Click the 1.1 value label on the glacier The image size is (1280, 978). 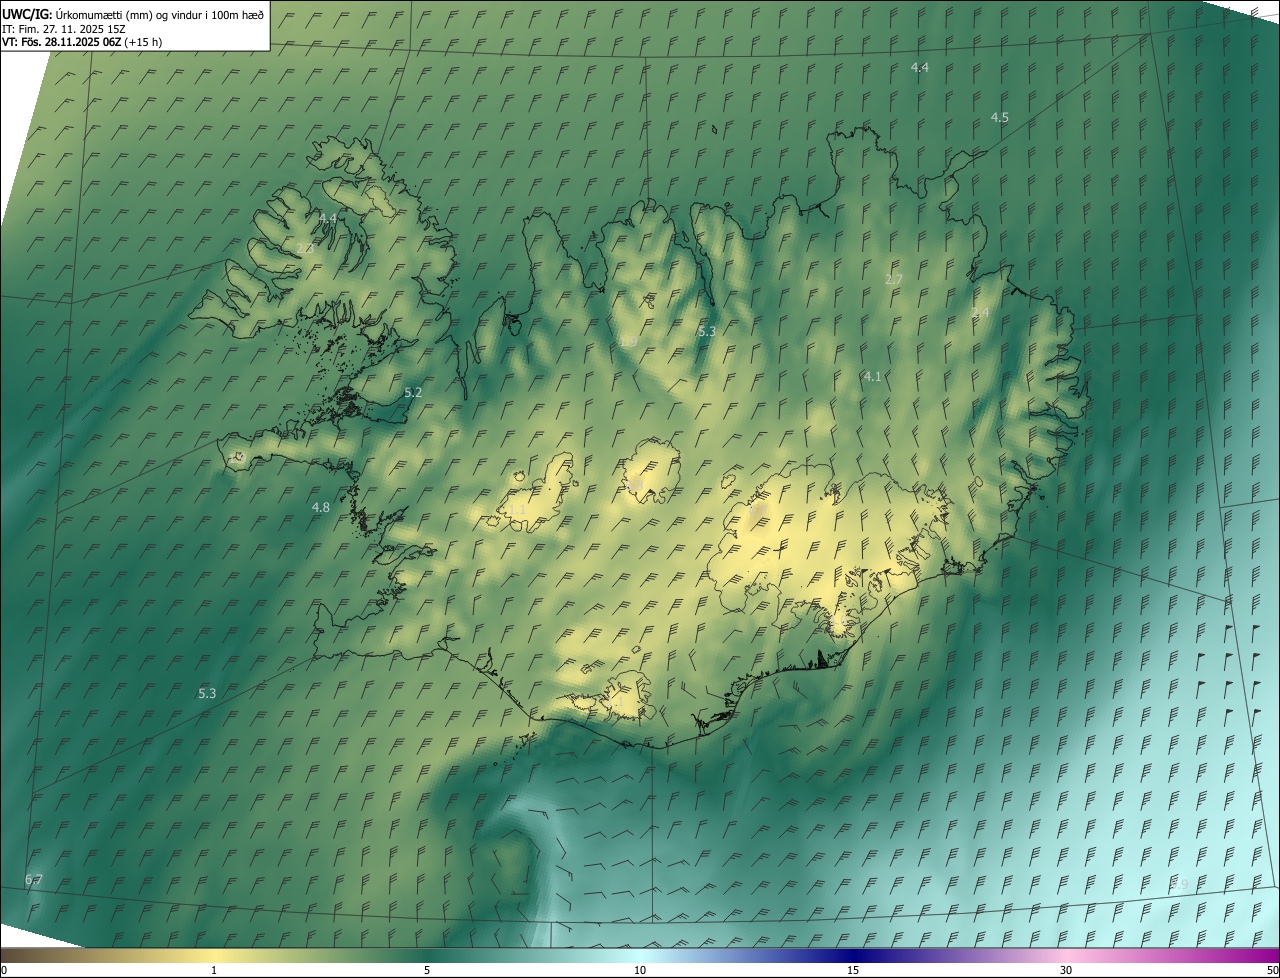(x=516, y=510)
